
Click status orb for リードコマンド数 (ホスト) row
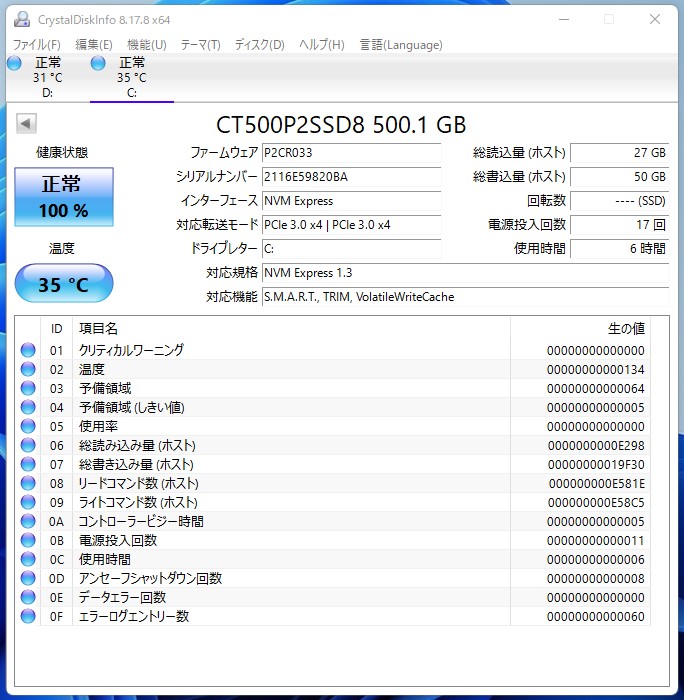pos(28,483)
